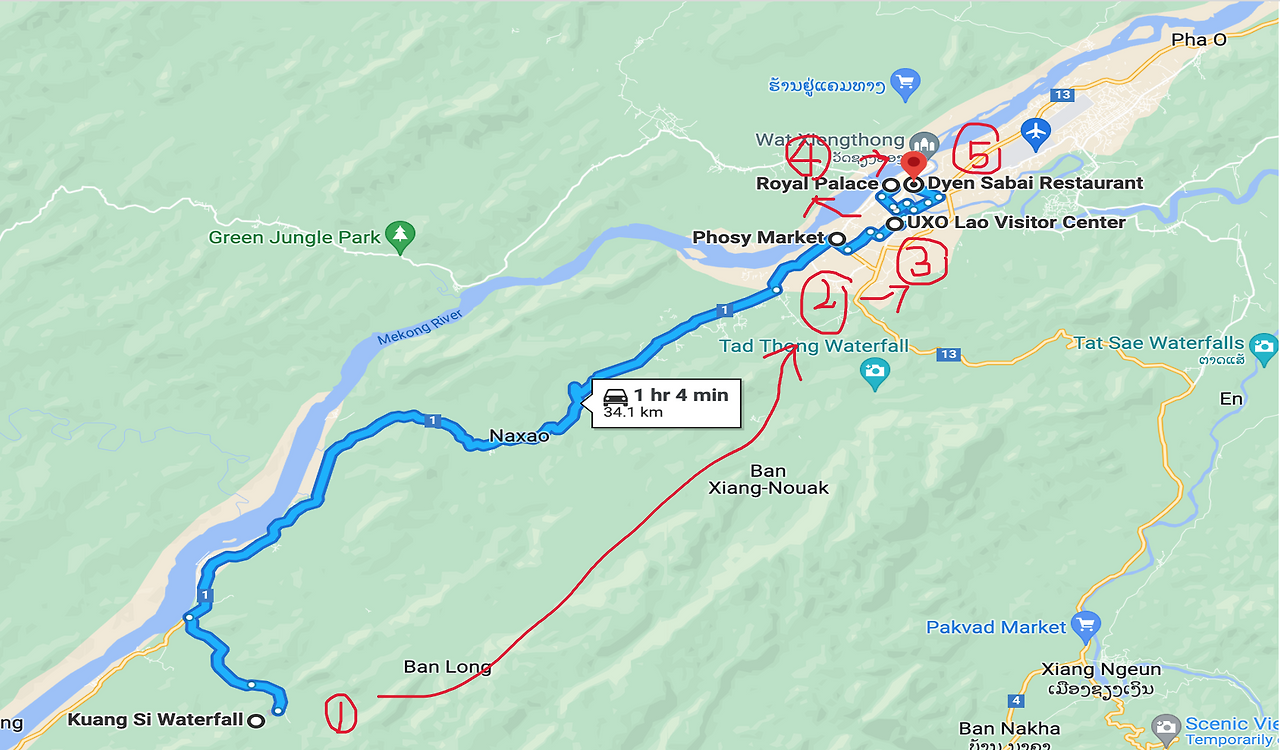Click the UXO Lao Visitor Center waypoint
Image resolution: width=1280 pixels, height=750 pixels.
(894, 223)
